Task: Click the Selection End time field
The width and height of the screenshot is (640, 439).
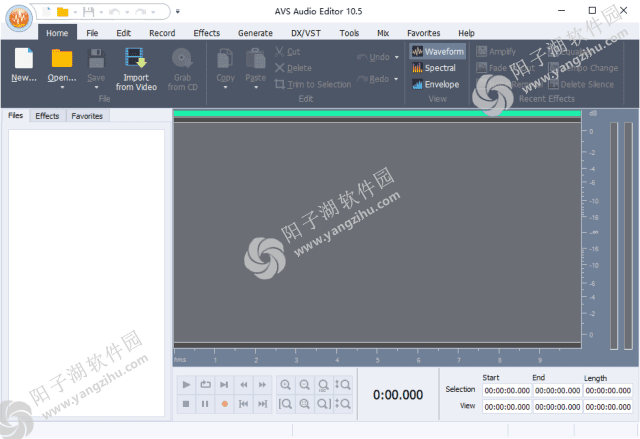Action: (x=558, y=390)
